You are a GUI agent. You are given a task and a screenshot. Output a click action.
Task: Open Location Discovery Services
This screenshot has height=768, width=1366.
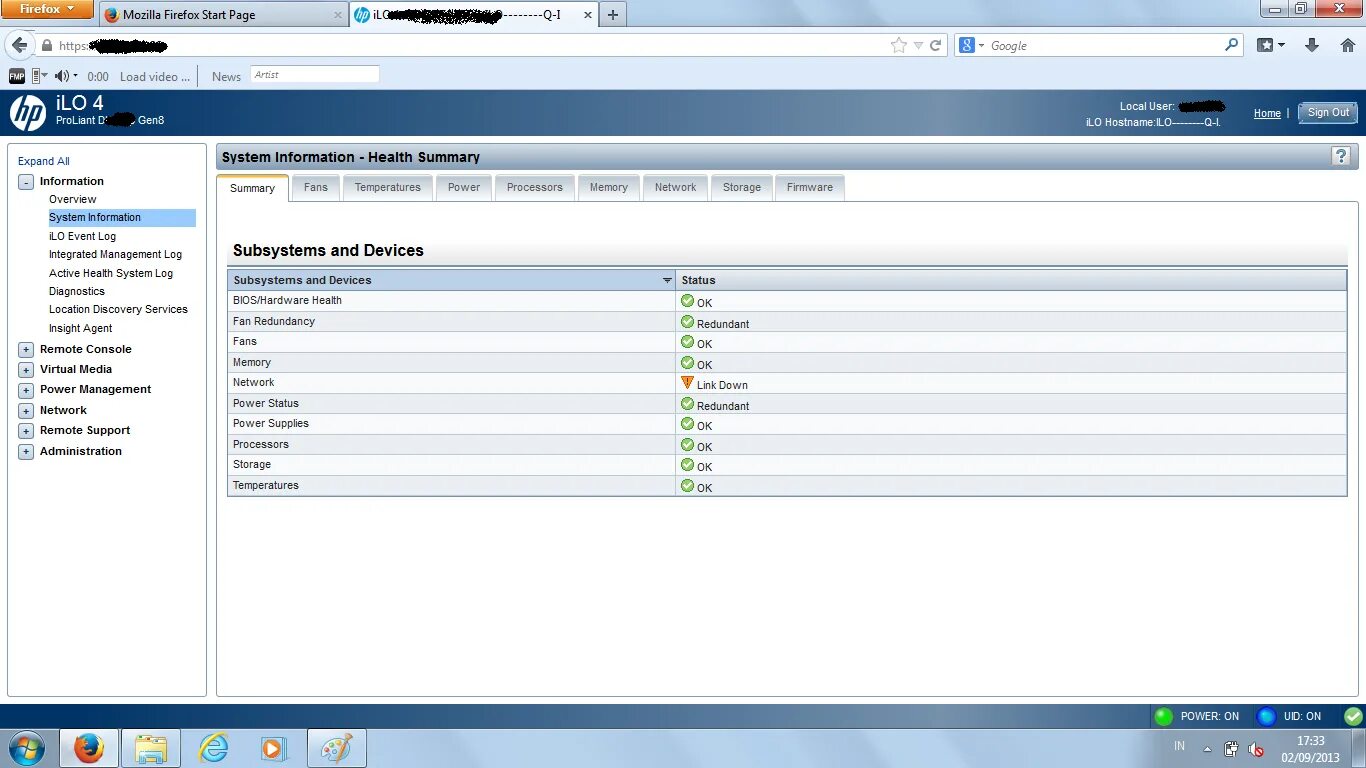118,309
